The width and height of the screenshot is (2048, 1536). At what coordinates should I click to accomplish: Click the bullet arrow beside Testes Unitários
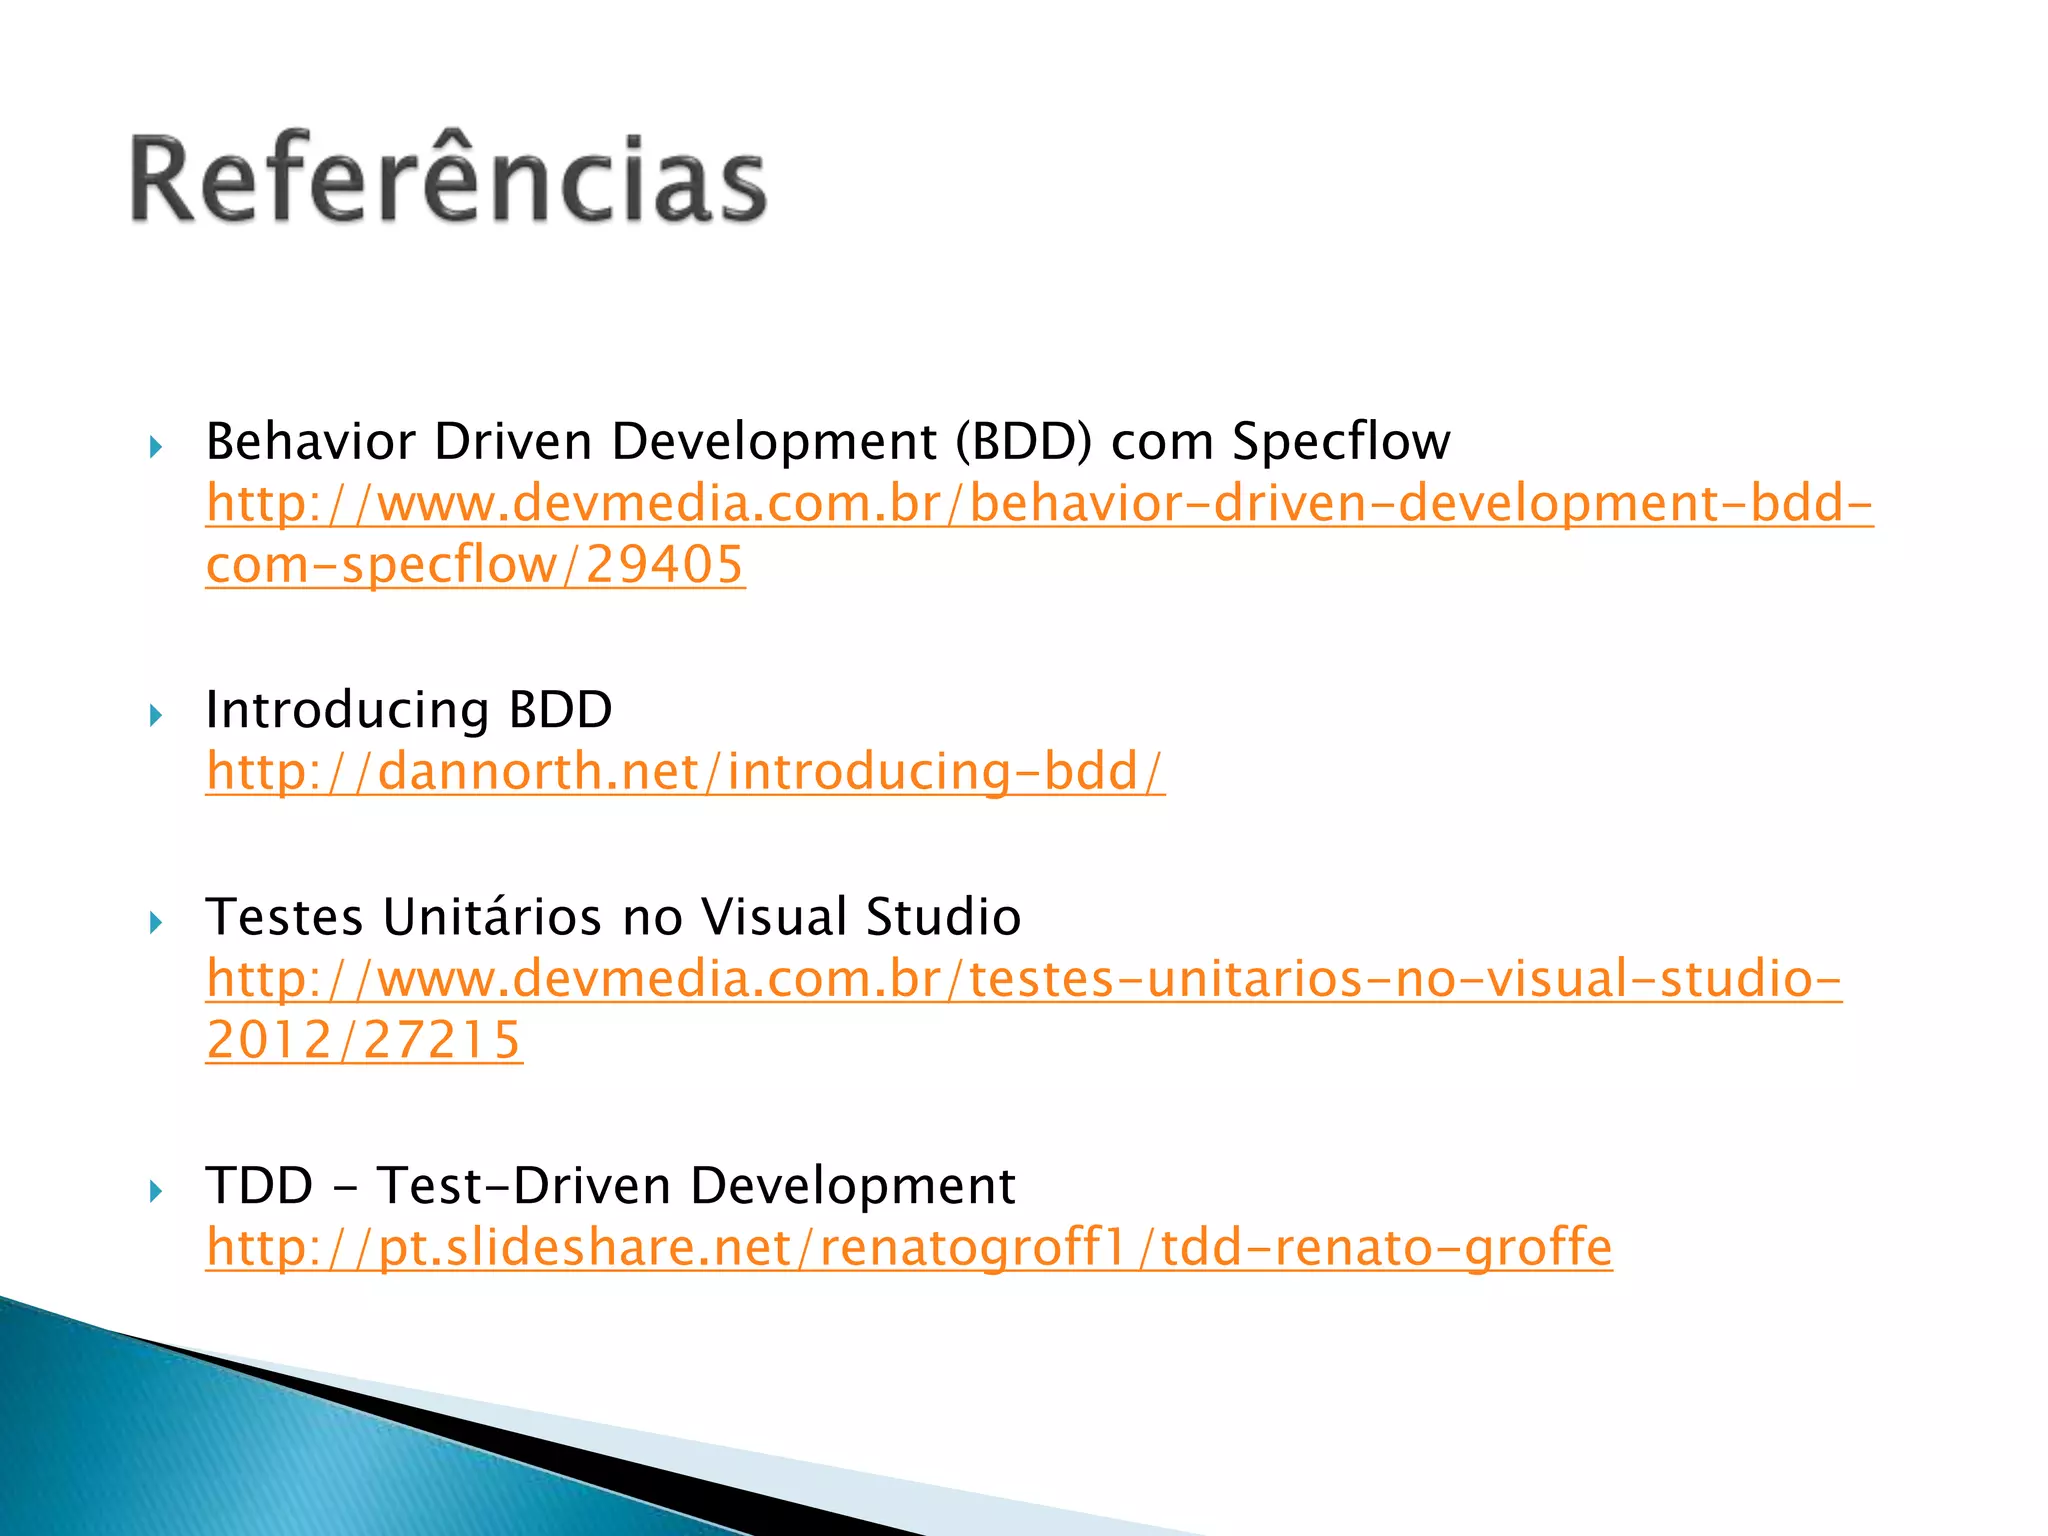155,922
